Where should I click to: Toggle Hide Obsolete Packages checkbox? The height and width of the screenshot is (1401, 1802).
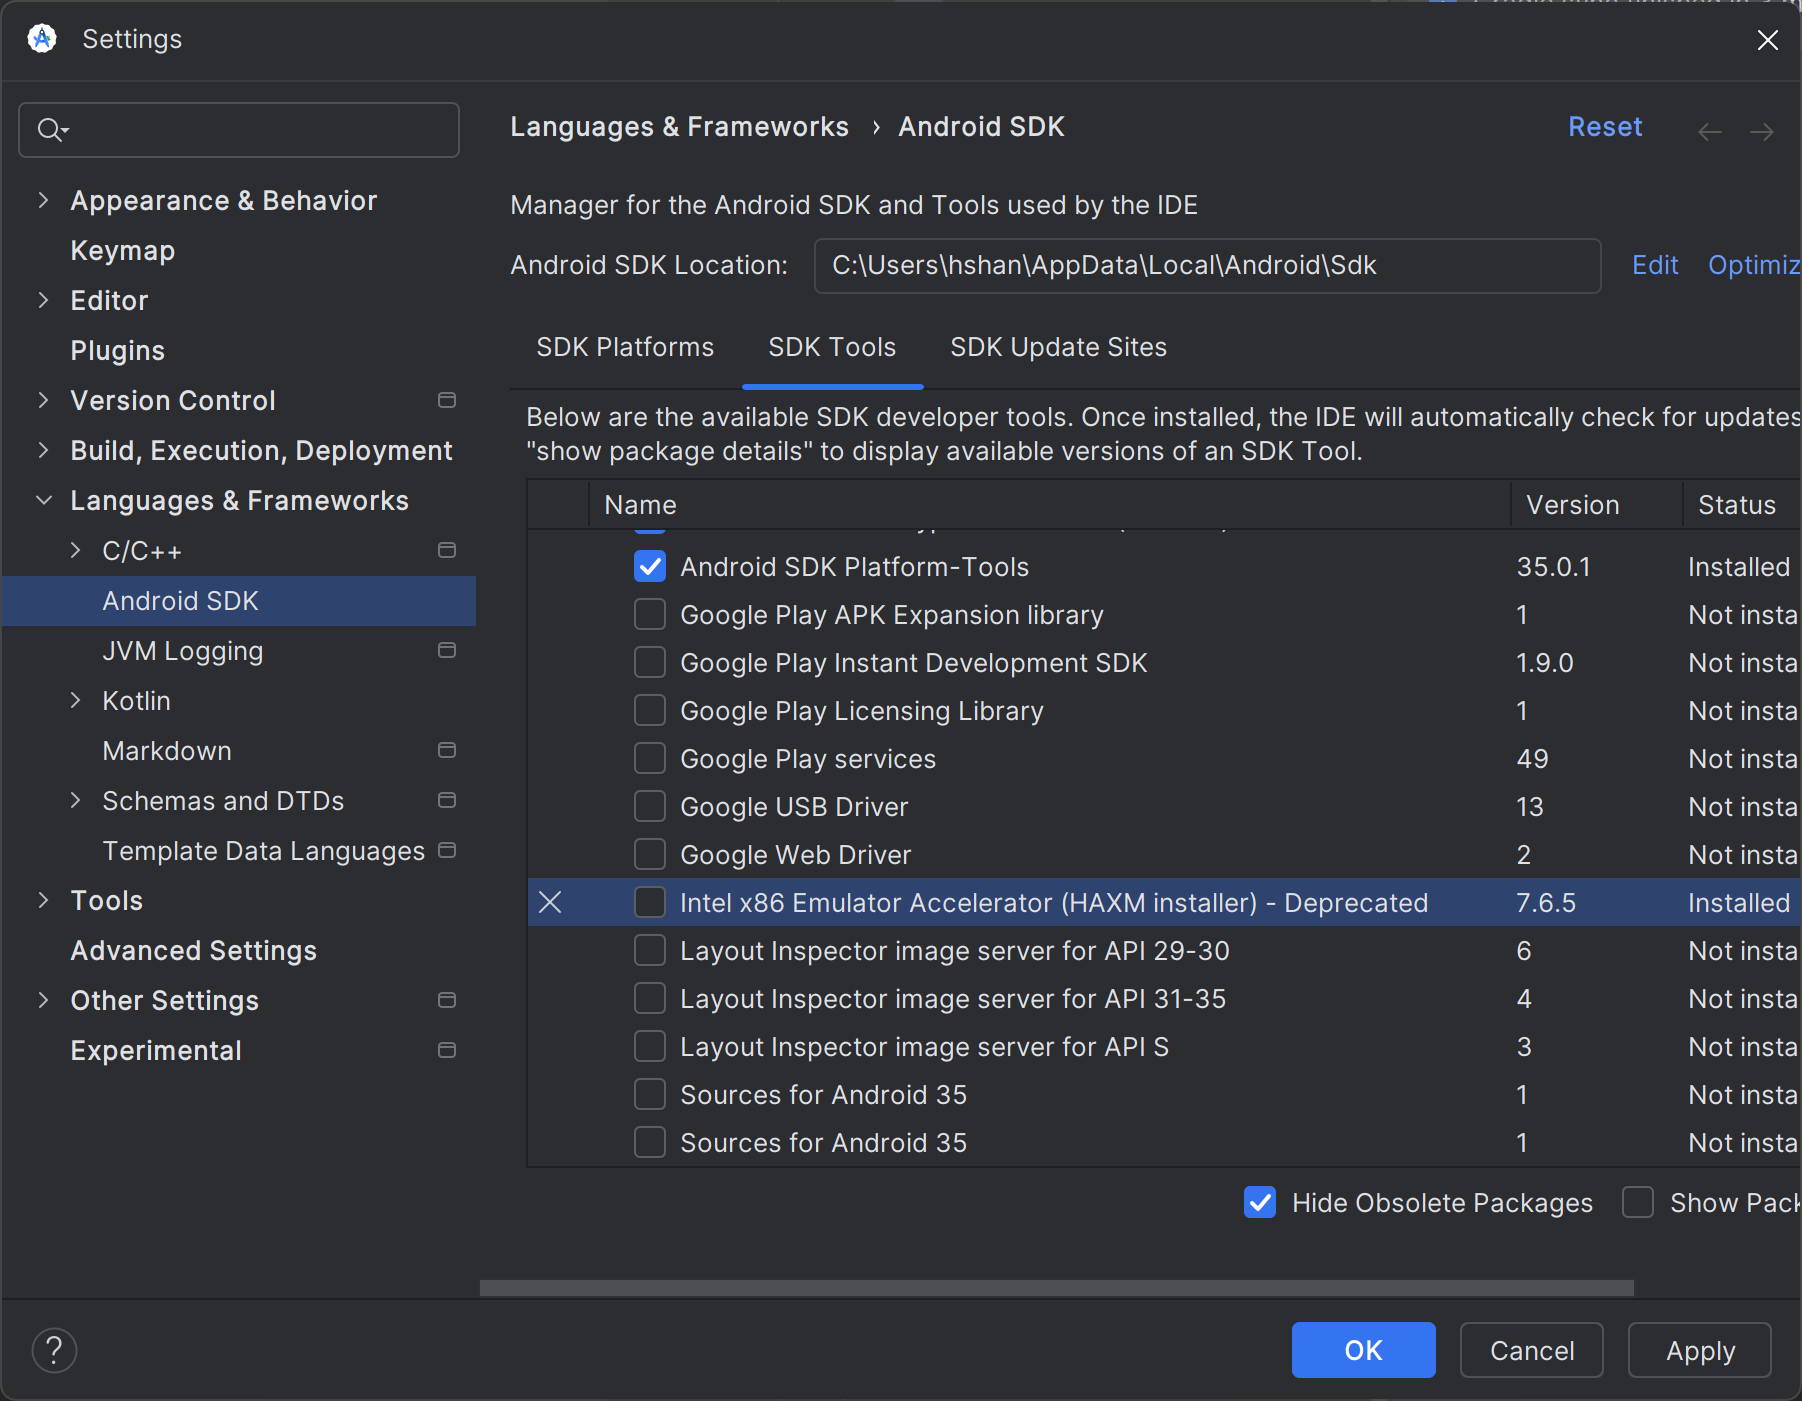click(x=1260, y=1202)
